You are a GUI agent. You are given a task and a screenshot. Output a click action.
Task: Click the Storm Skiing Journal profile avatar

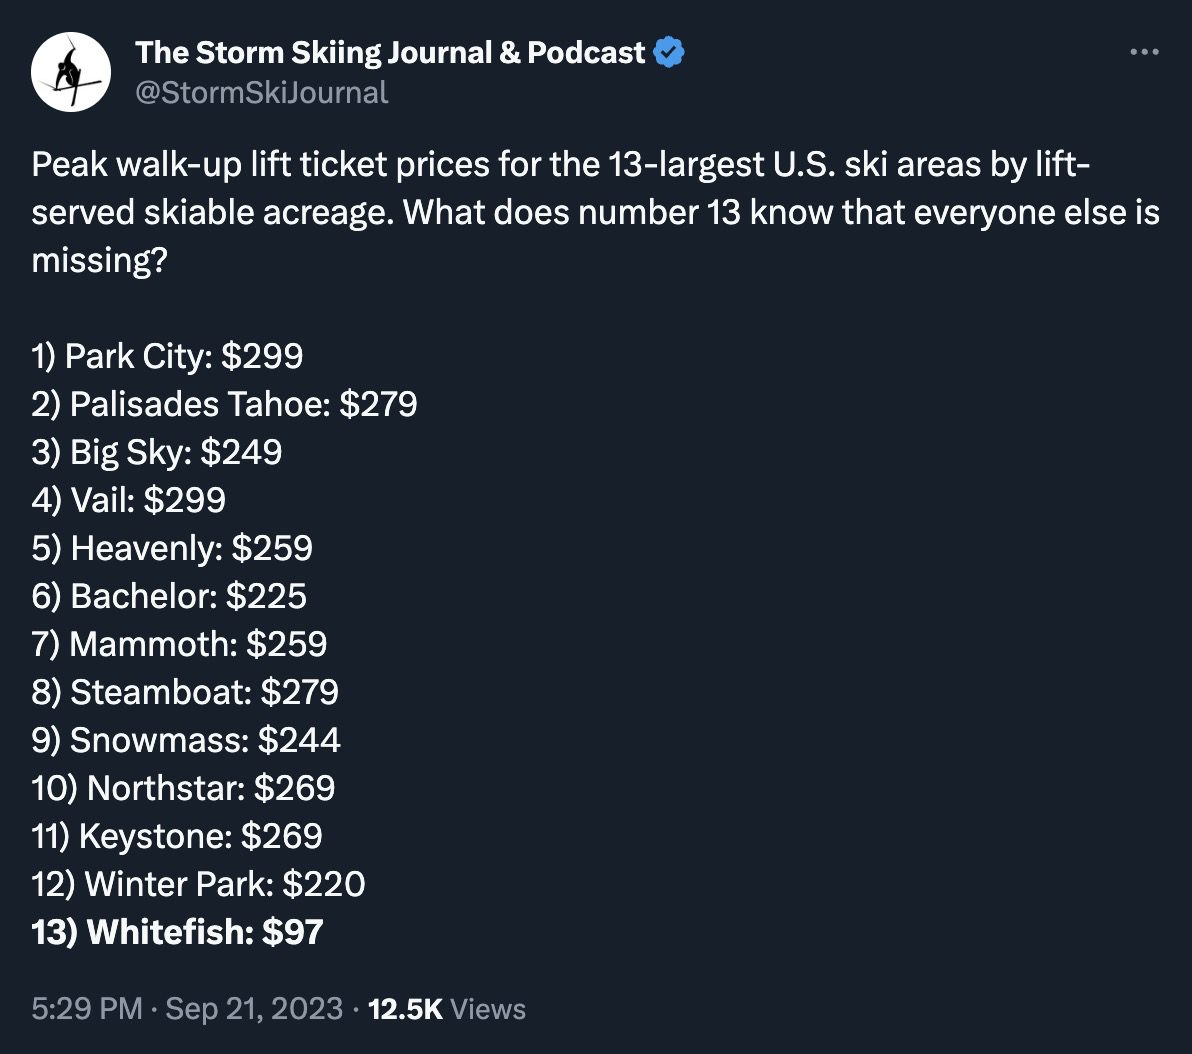click(72, 70)
